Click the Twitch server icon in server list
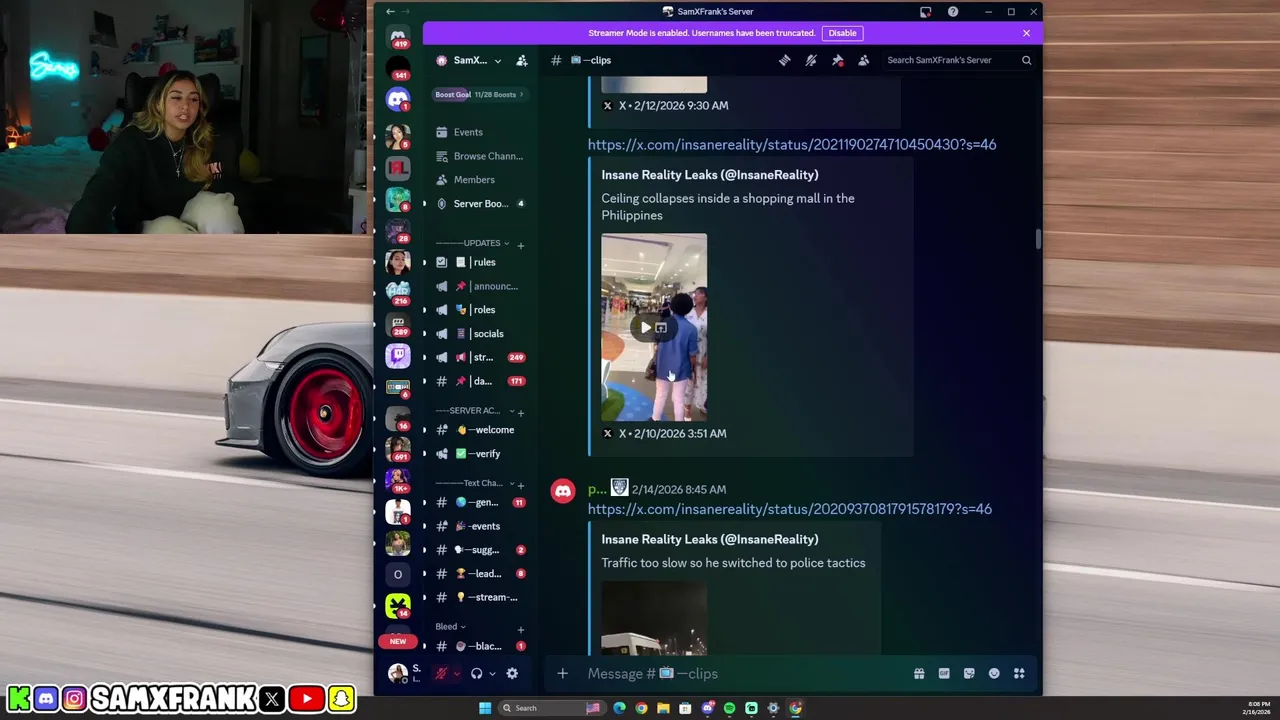Image resolution: width=1280 pixels, height=720 pixels. (x=398, y=355)
